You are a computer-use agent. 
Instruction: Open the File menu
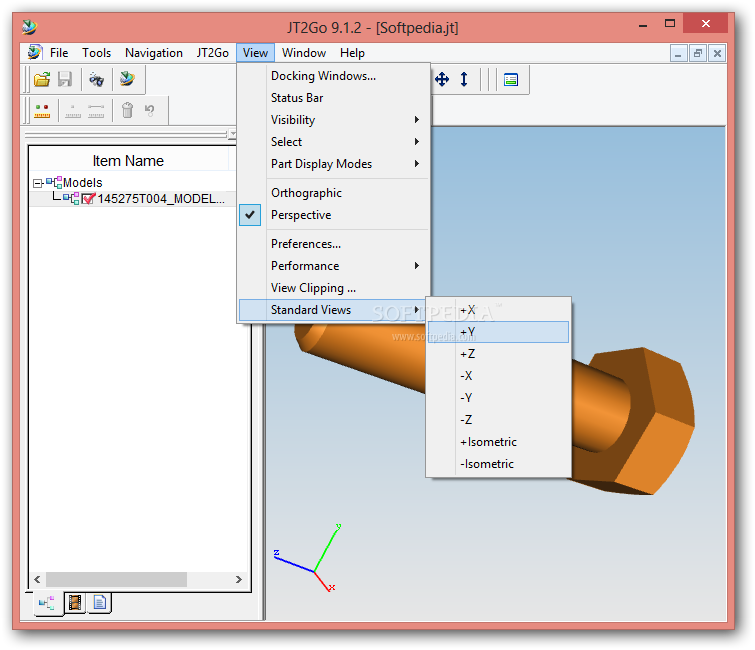[x=59, y=53]
